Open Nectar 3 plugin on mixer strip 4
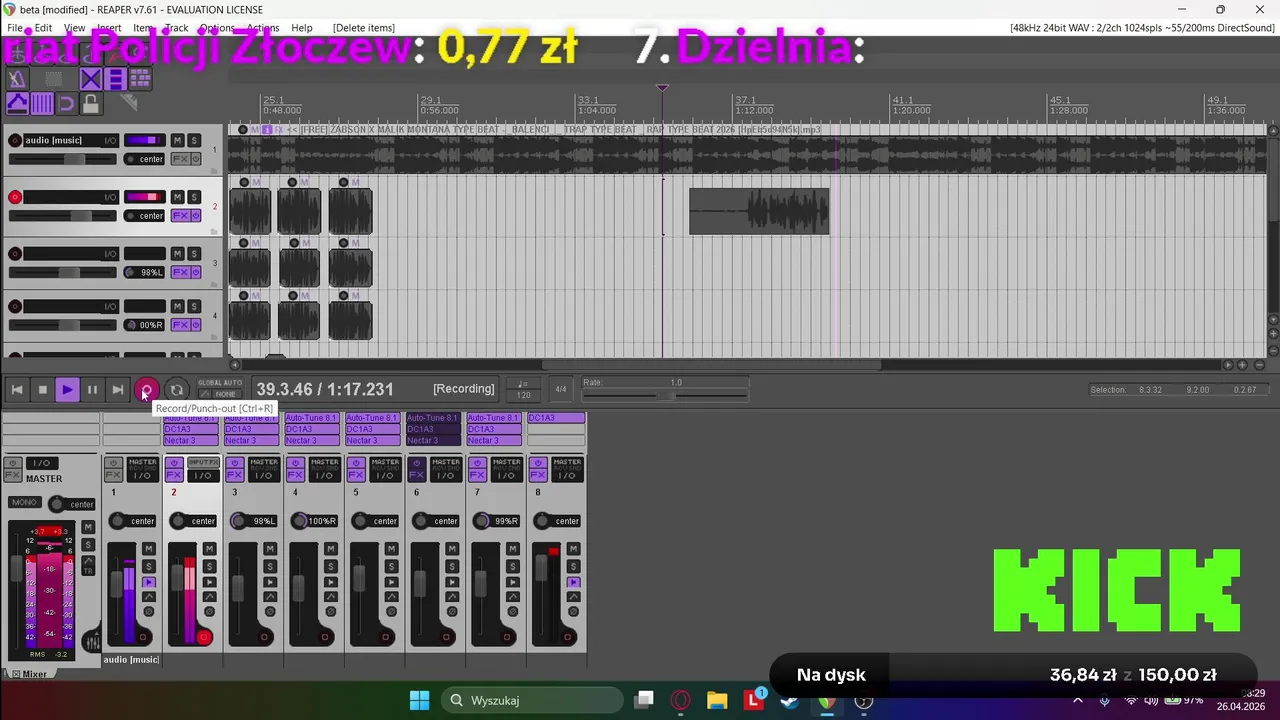 click(x=312, y=440)
